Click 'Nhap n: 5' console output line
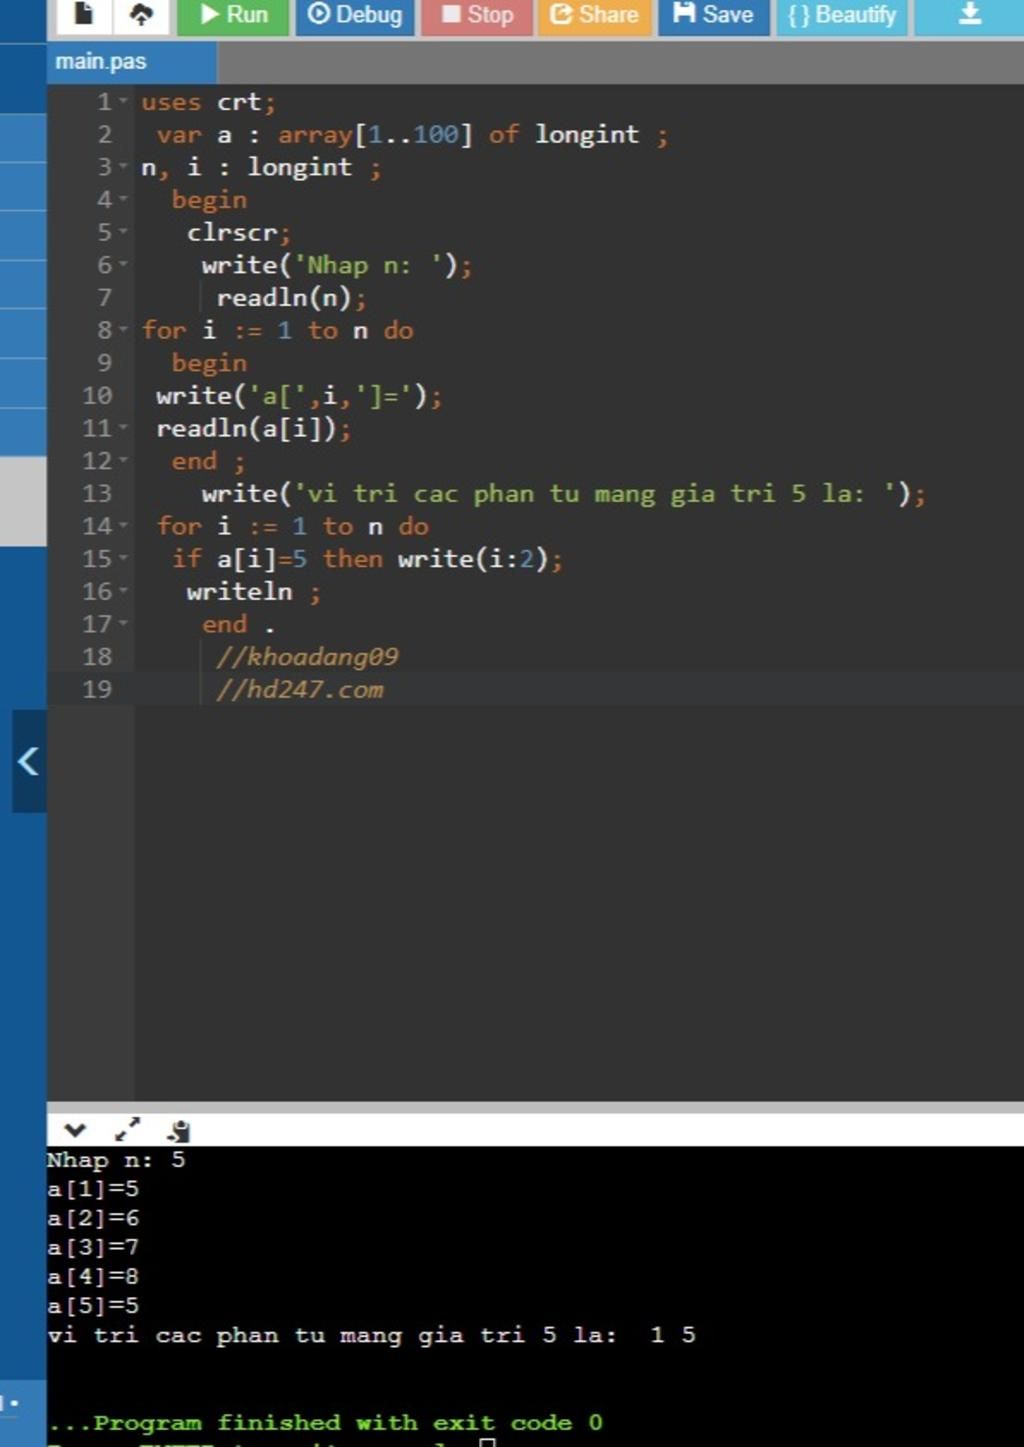This screenshot has width=1024, height=1447. (x=116, y=1160)
